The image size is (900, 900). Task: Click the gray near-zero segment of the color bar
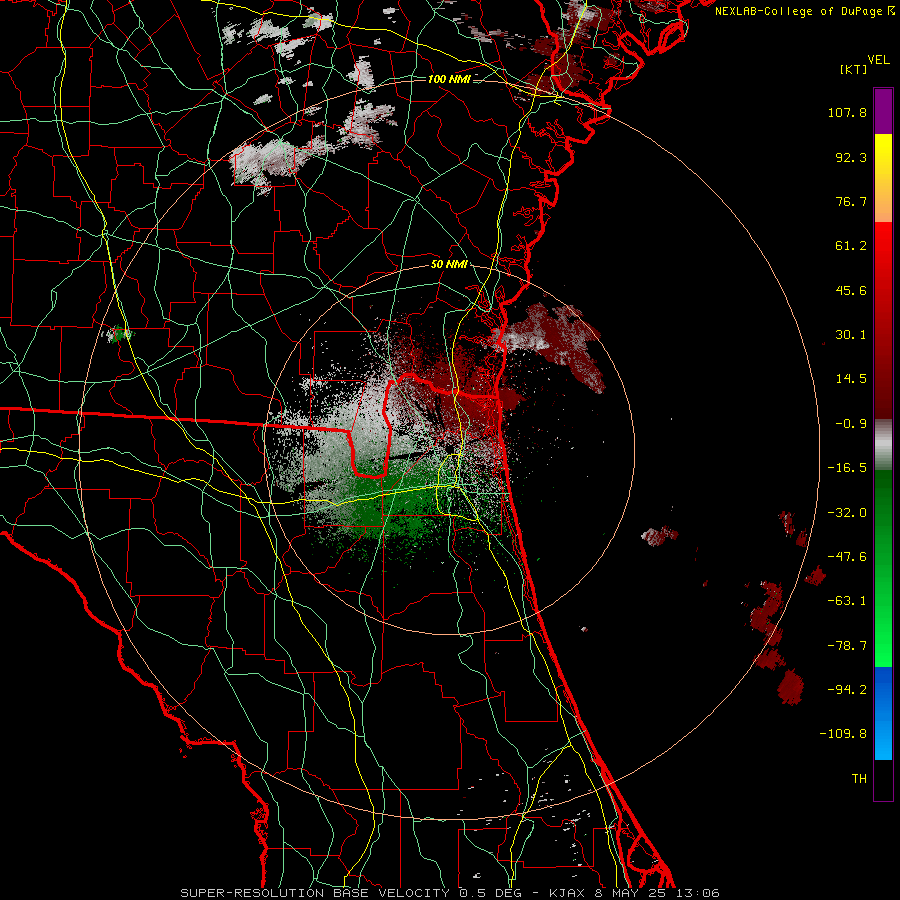click(883, 444)
